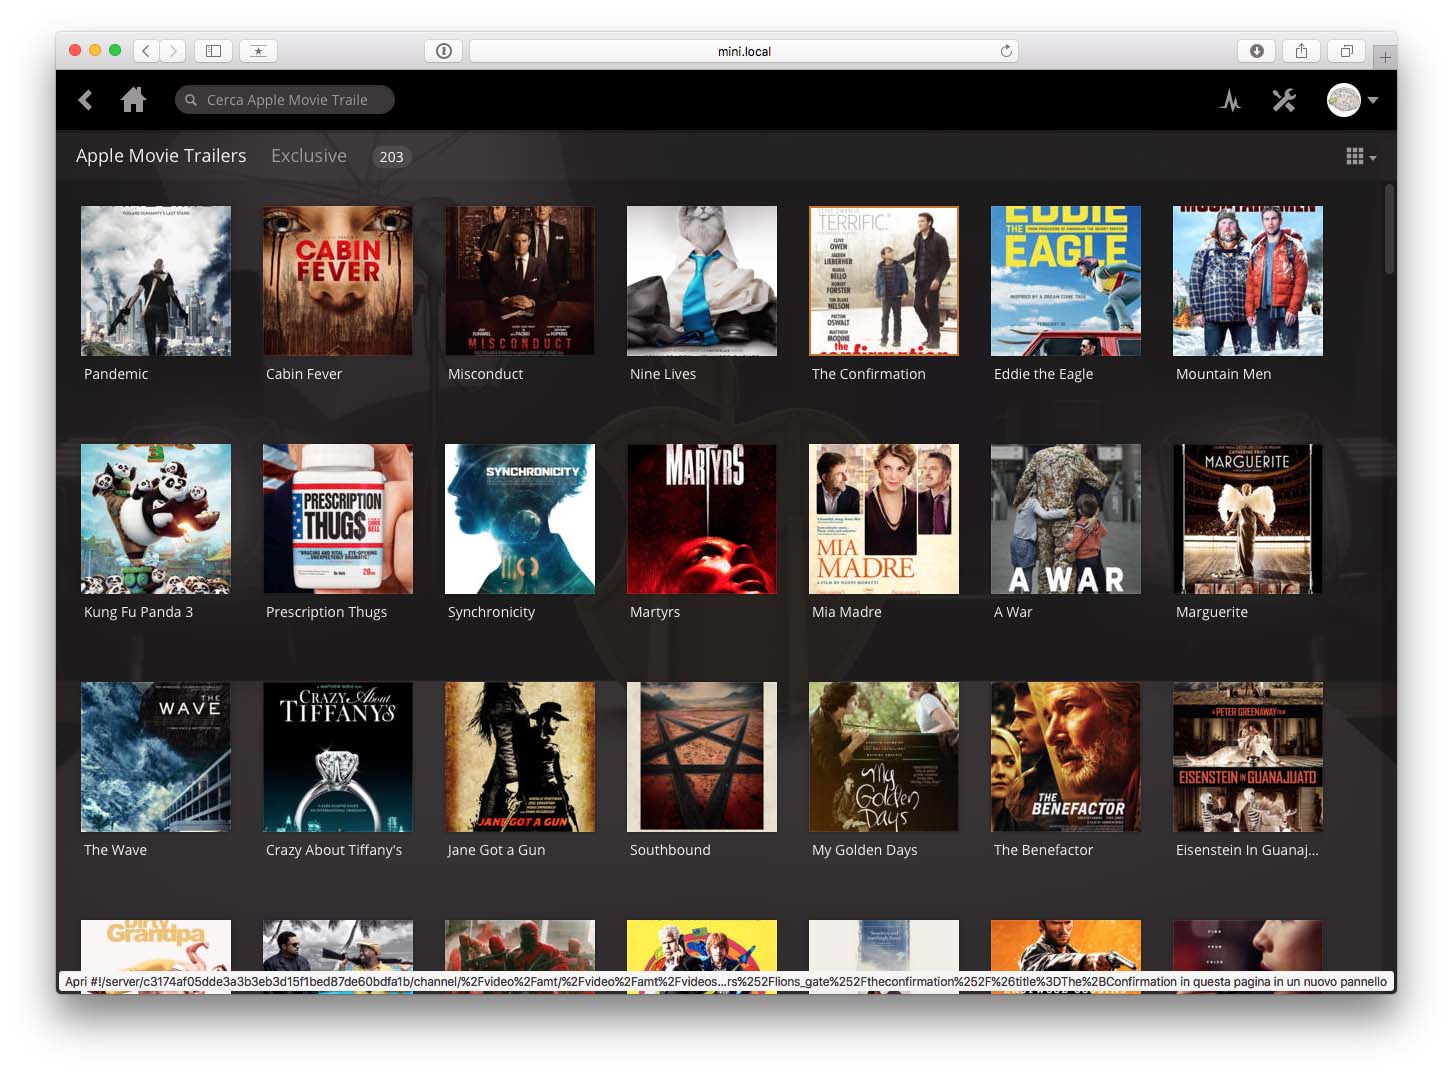Click the Safari back navigation button

[x=146, y=51]
